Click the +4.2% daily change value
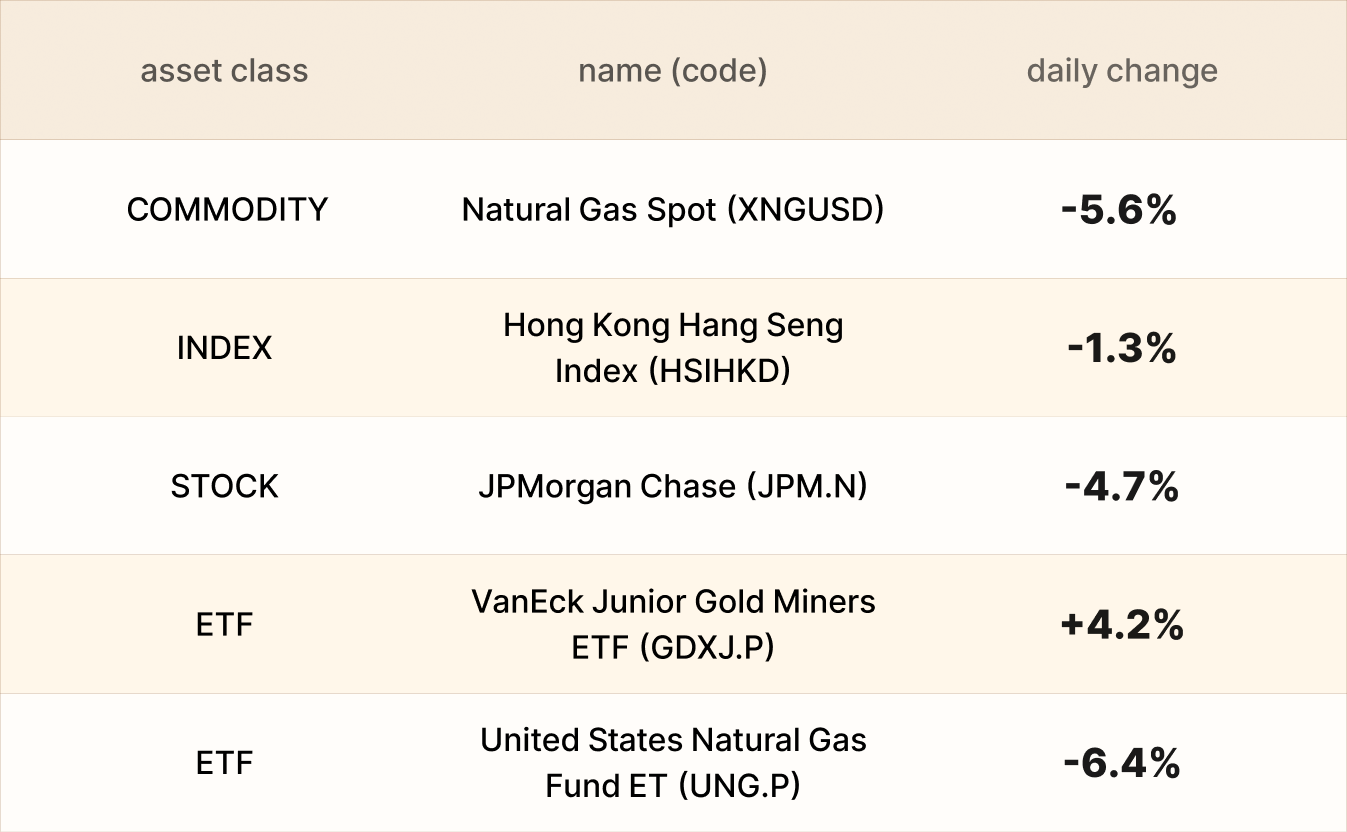1347x832 pixels. click(1122, 625)
